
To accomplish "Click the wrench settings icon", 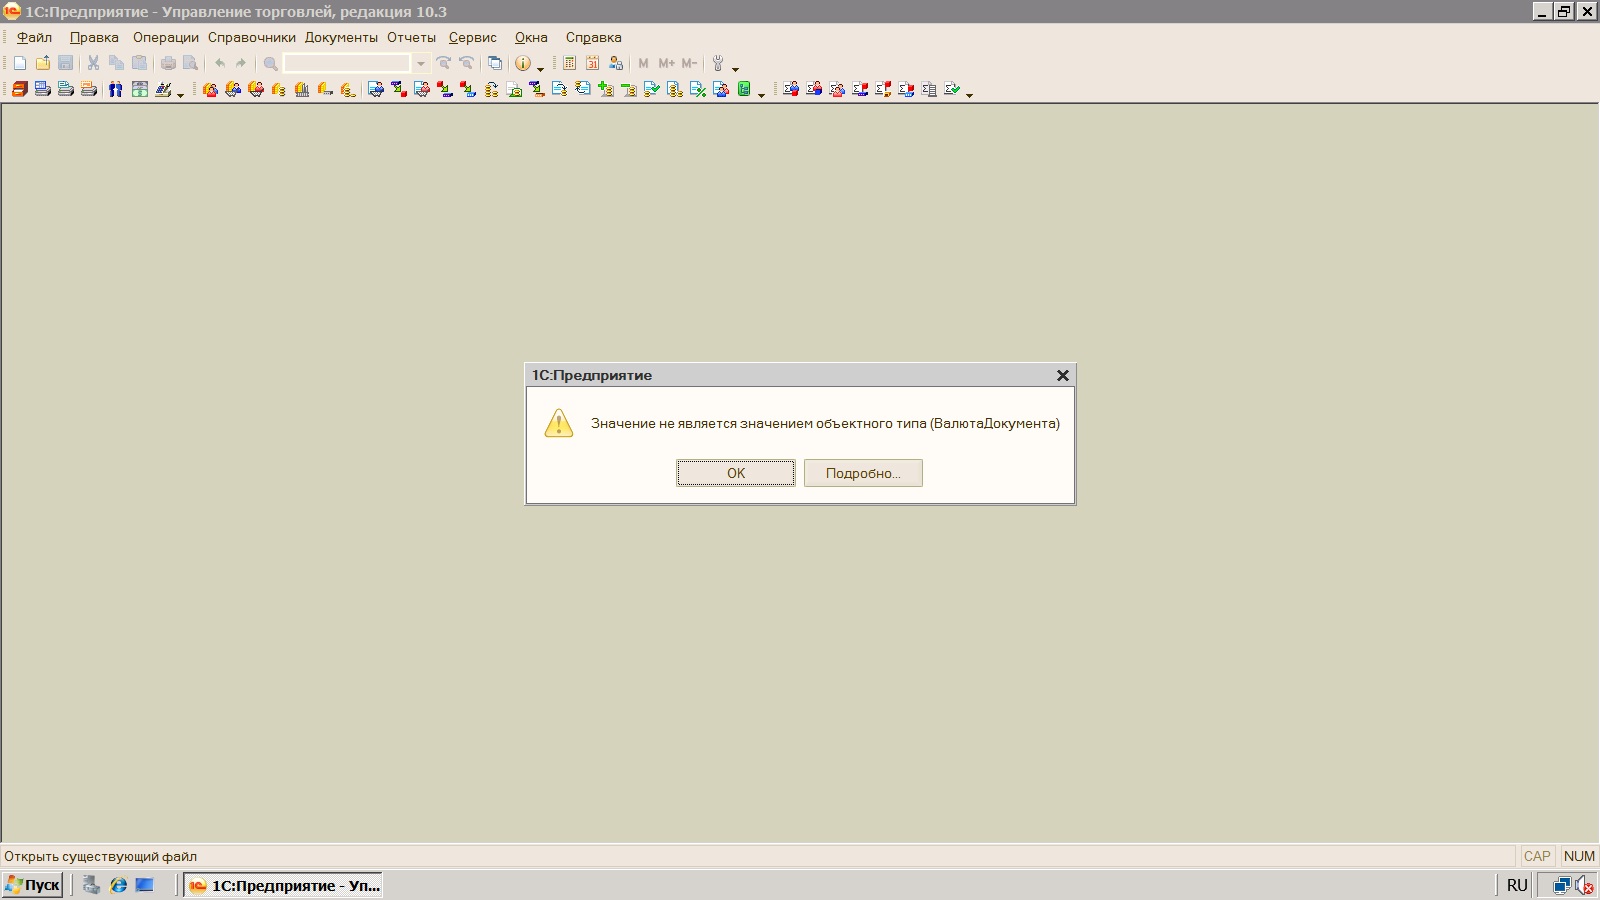I will pyautogui.click(x=718, y=63).
